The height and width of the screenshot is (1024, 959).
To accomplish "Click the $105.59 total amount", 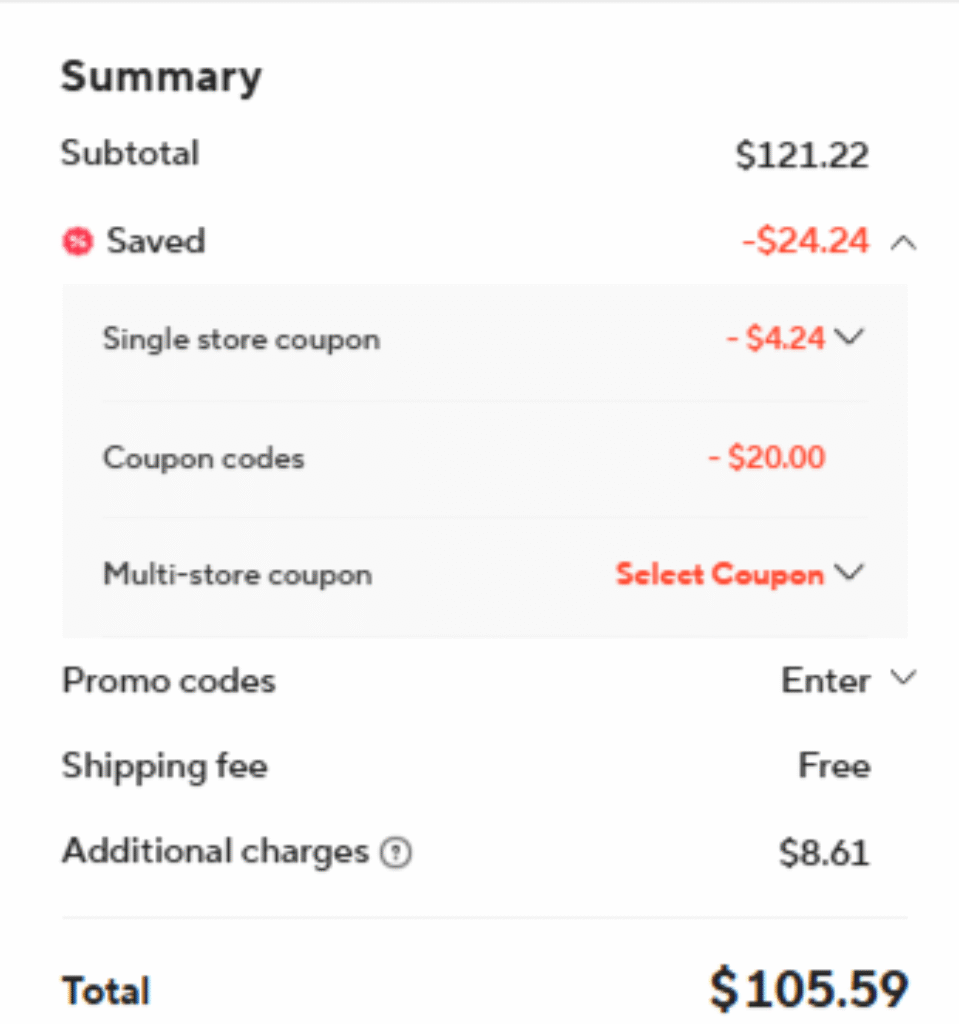I will coord(809,989).
